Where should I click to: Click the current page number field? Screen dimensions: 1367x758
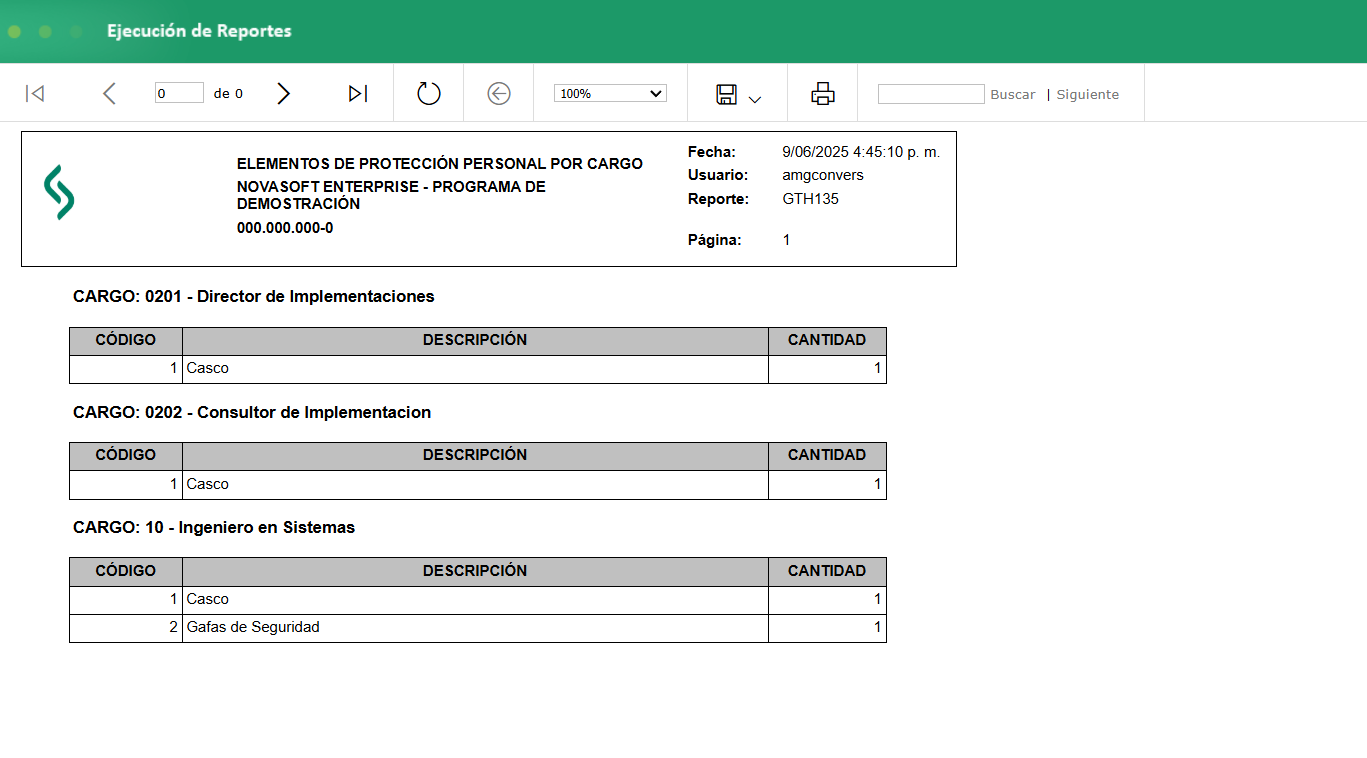click(x=179, y=93)
